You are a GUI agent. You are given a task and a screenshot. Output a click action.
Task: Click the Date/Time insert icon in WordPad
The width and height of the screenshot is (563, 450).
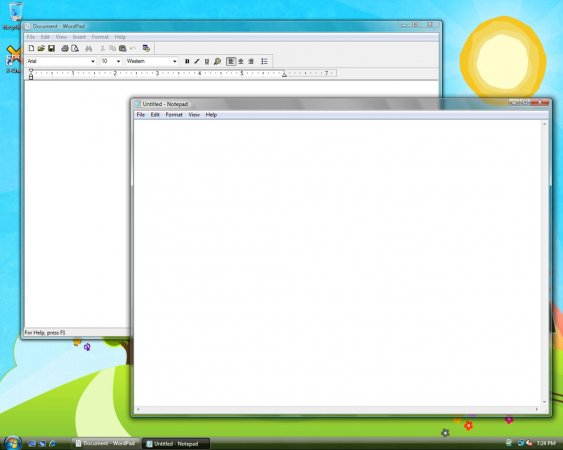[146, 48]
